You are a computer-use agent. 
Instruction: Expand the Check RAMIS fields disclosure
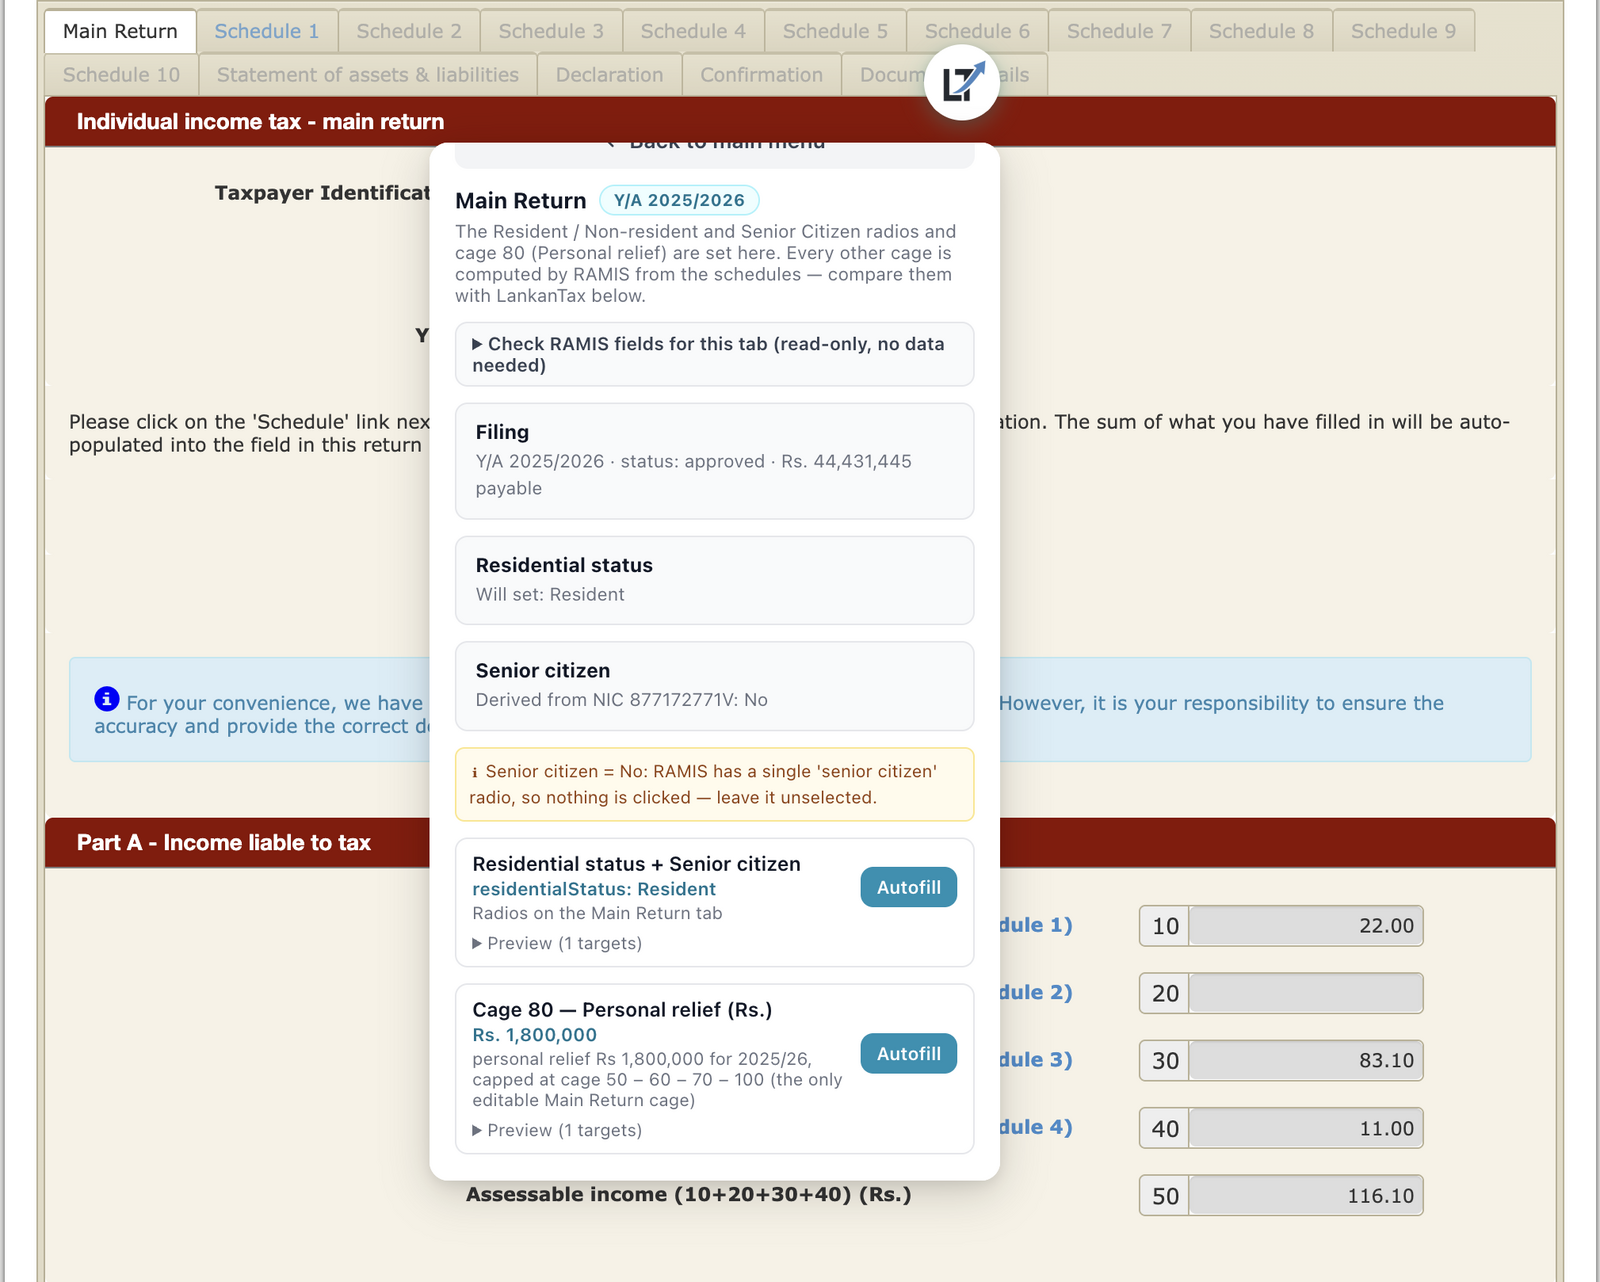click(x=714, y=354)
